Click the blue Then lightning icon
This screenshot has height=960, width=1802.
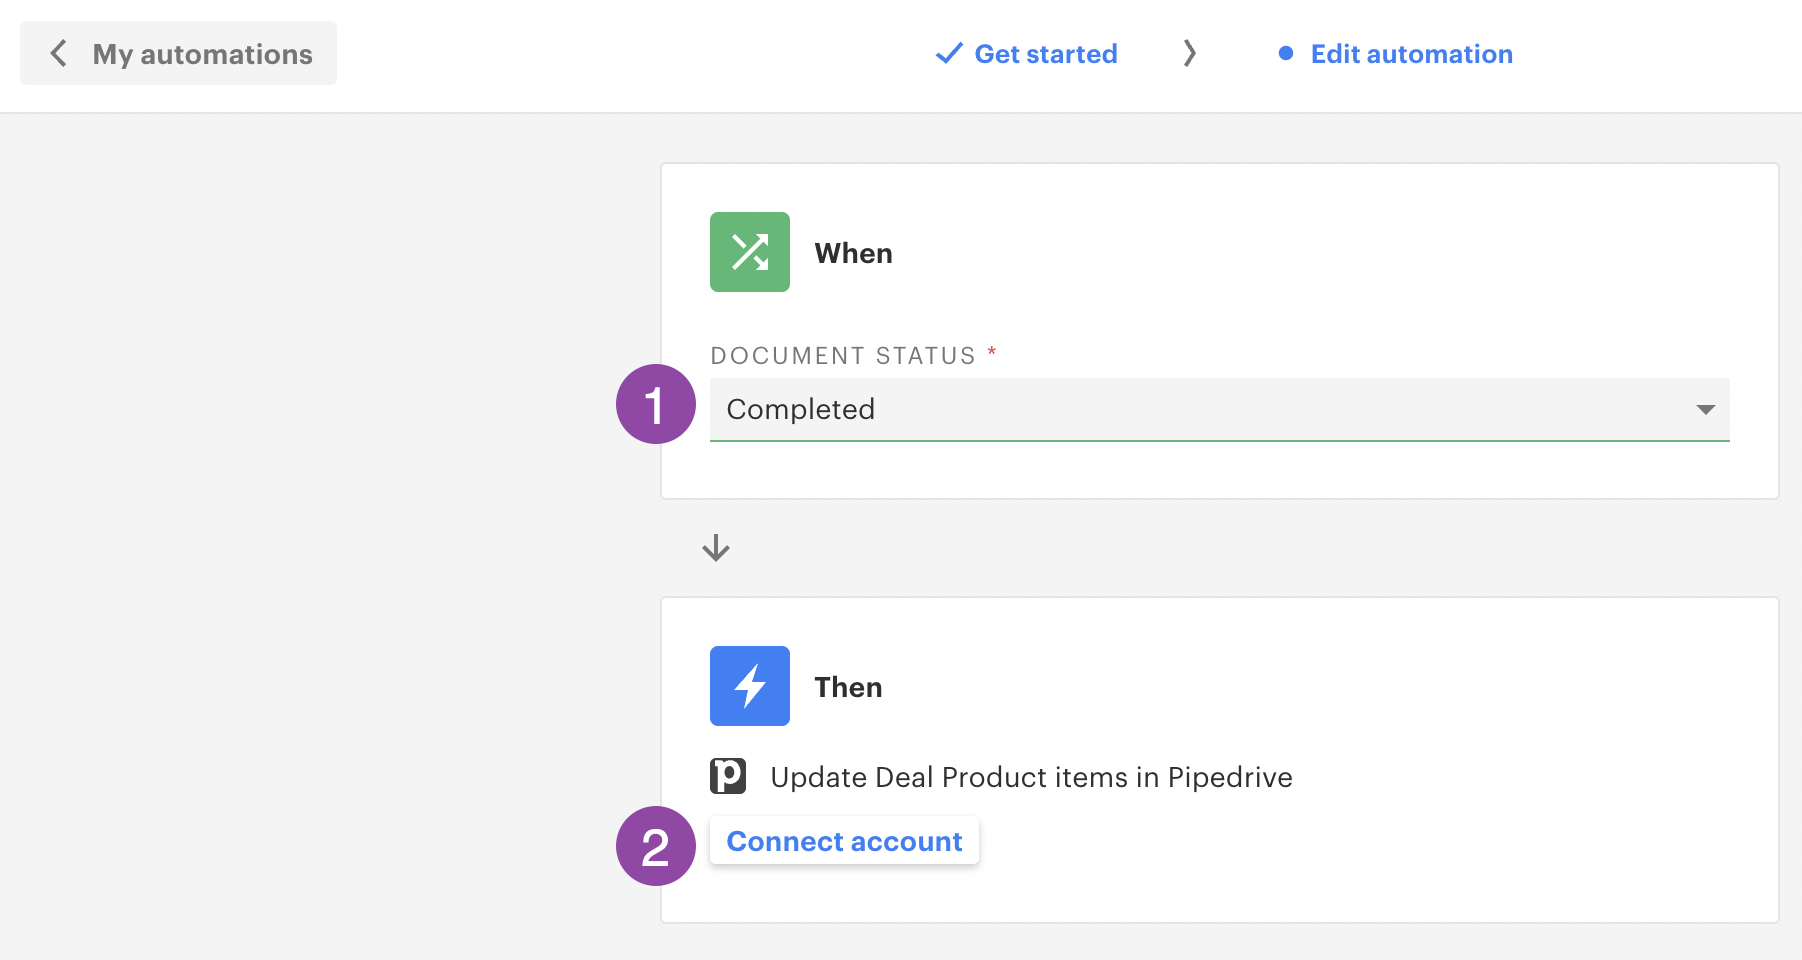point(750,686)
